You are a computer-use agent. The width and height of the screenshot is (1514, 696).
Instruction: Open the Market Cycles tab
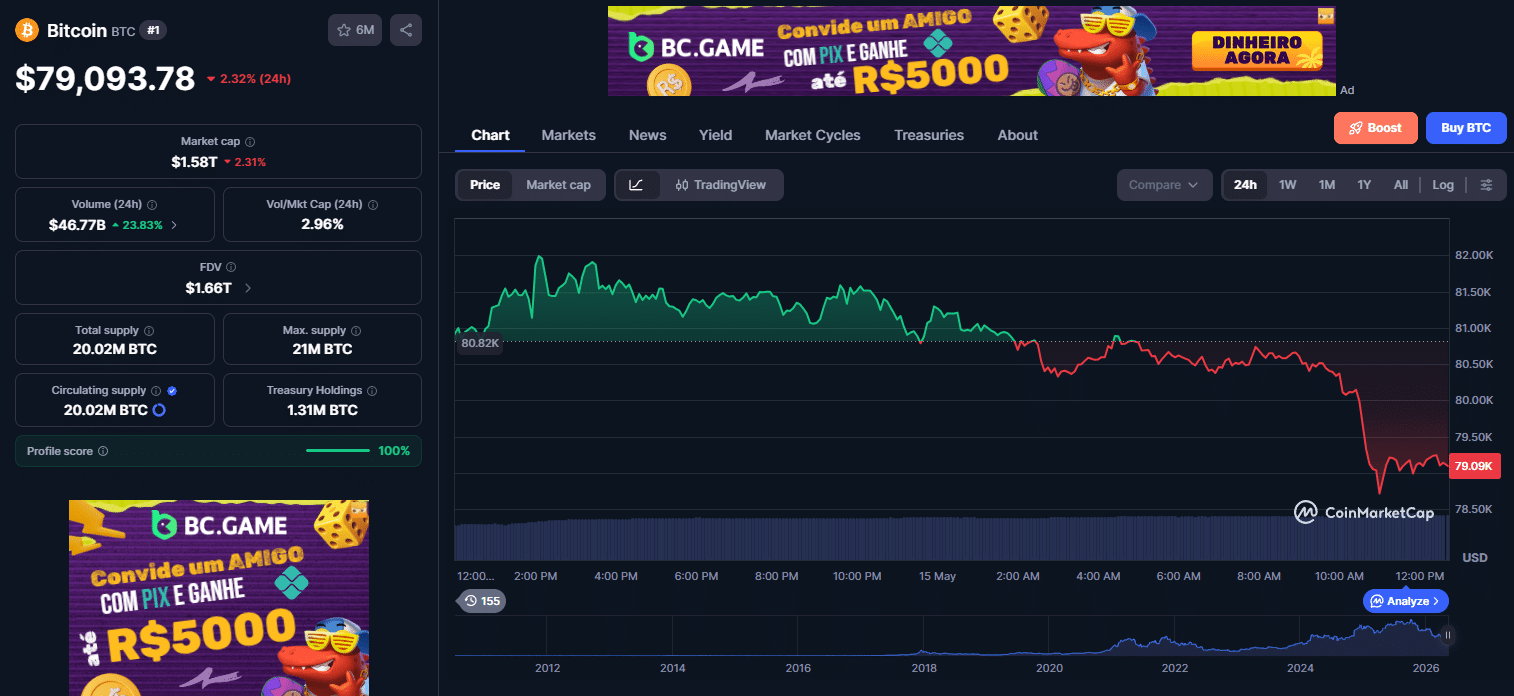tap(812, 135)
